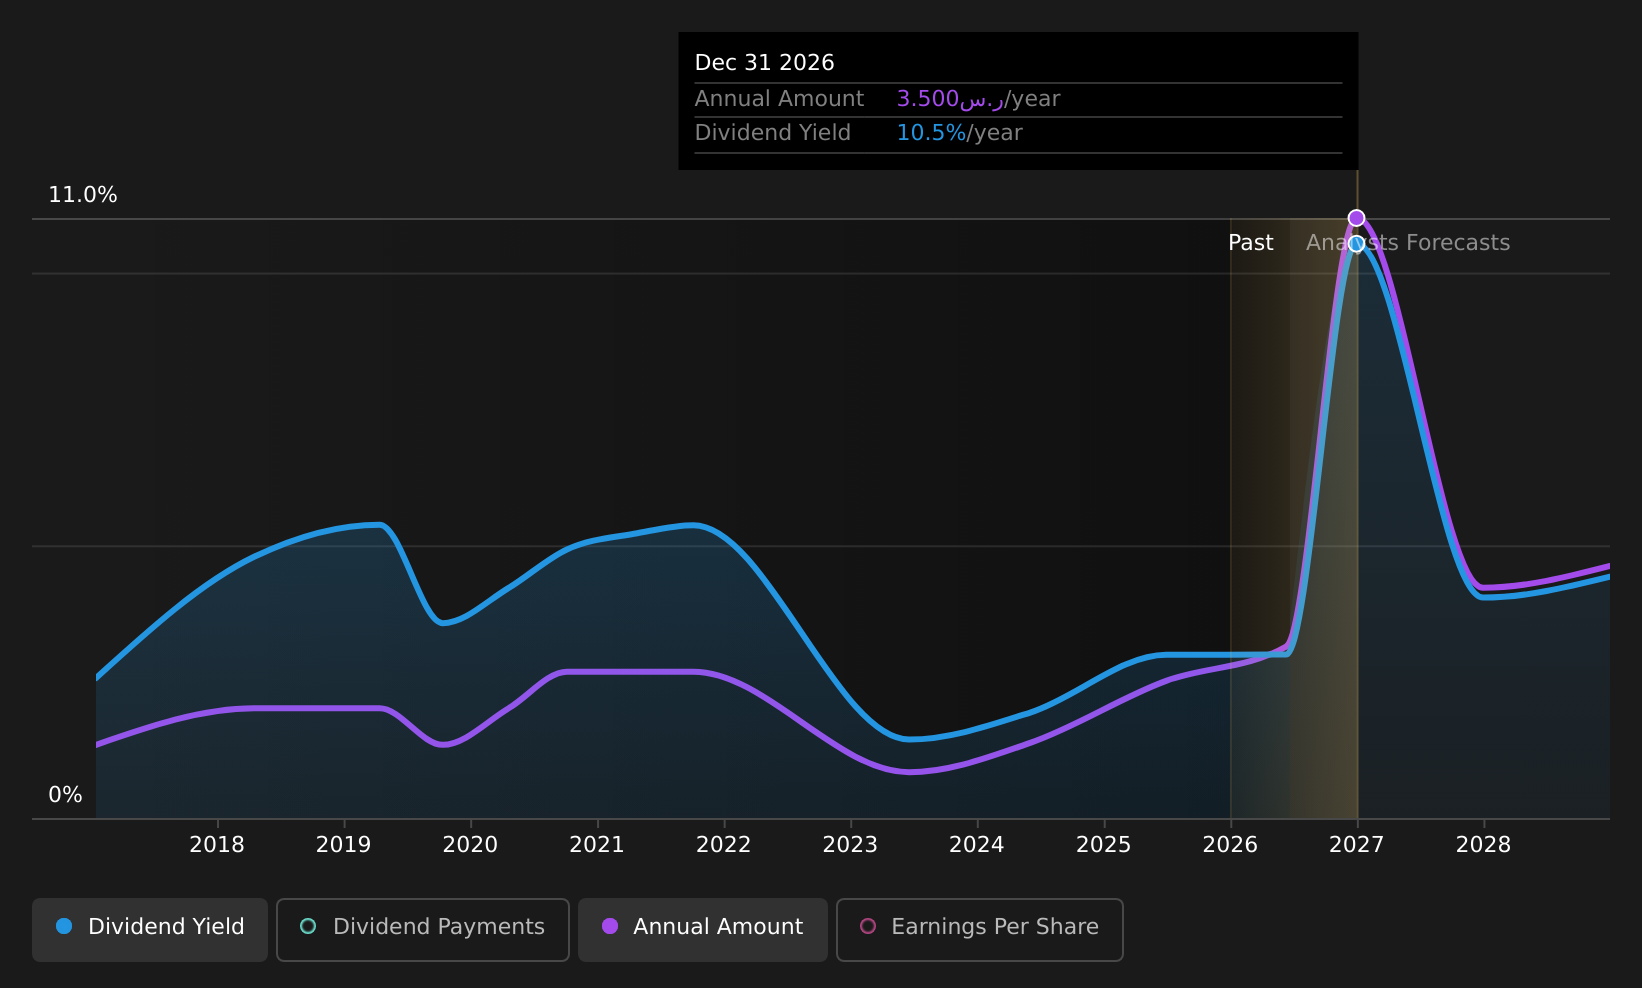
Task: Click the Past region label
Action: (x=1251, y=243)
